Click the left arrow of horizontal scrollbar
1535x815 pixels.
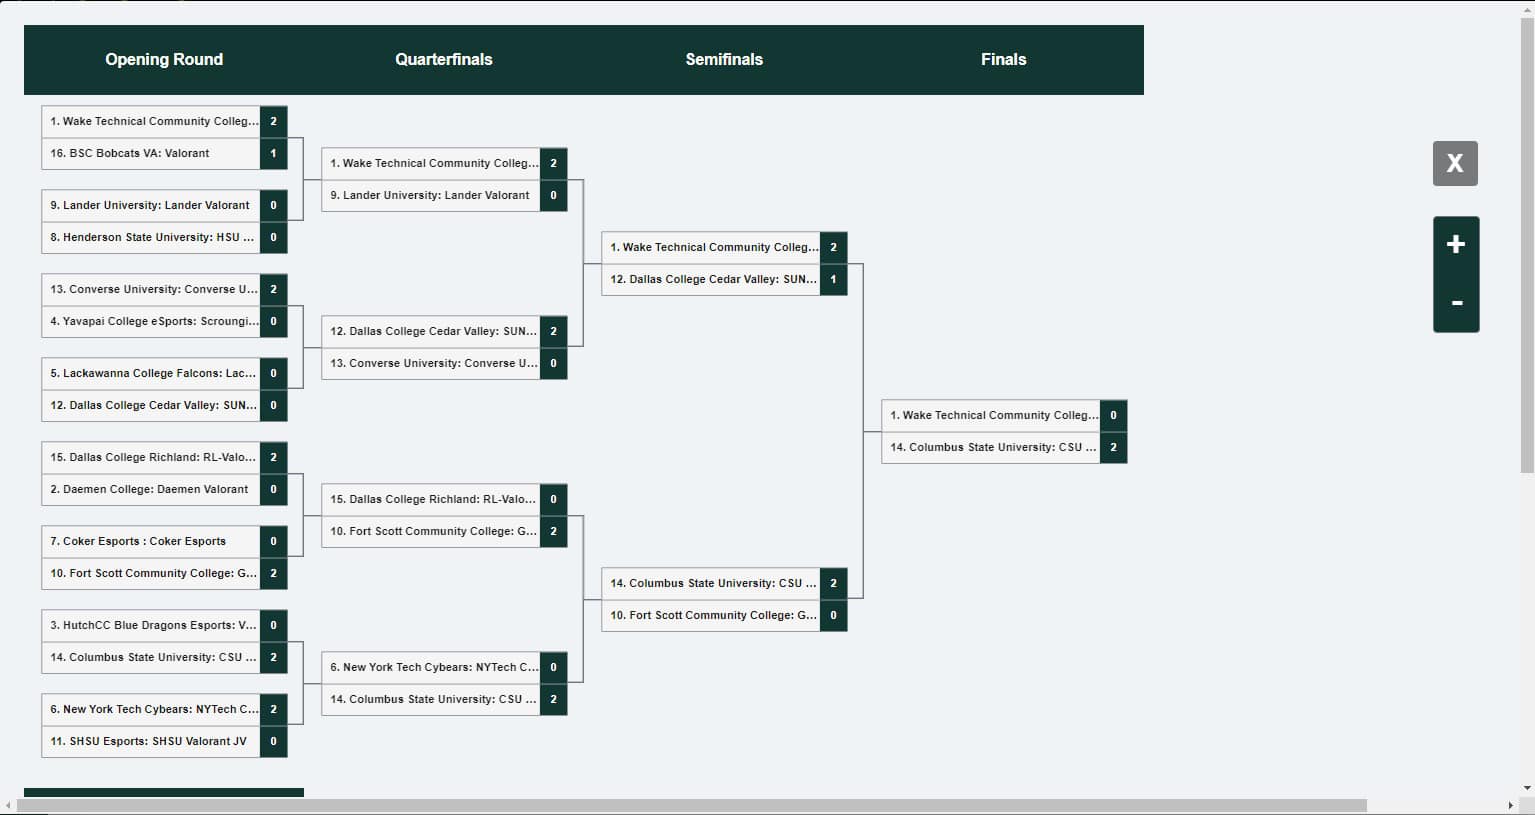(x=9, y=805)
